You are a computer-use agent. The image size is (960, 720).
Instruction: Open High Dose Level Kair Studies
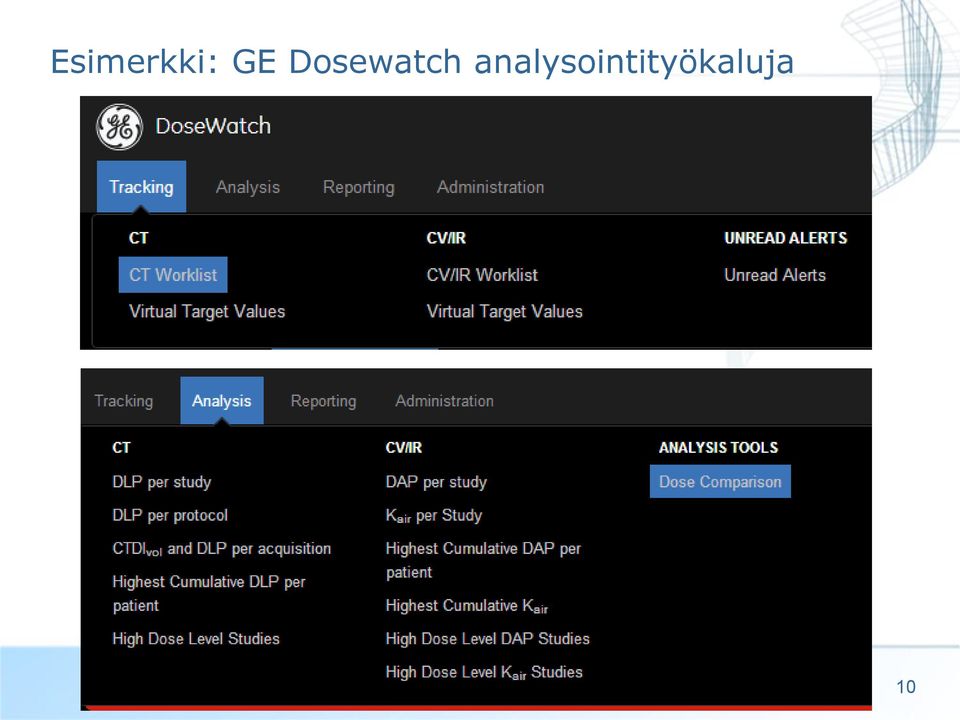[x=484, y=672]
